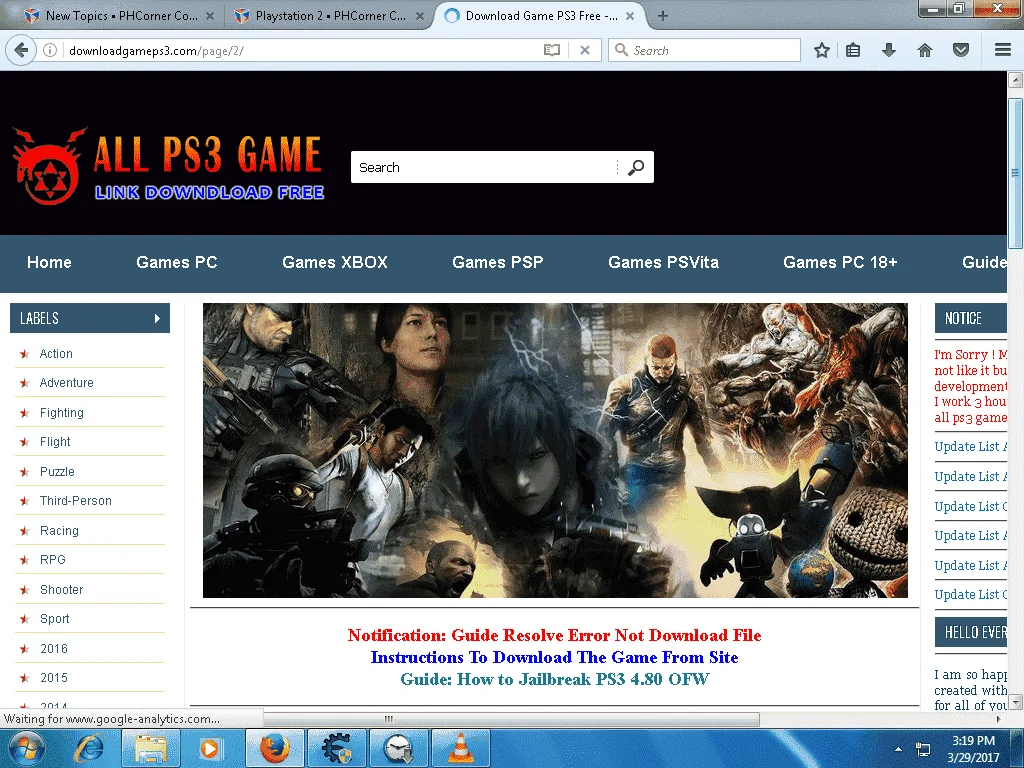Image resolution: width=1024 pixels, height=768 pixels.
Task: Open Games PC menu item
Action: coord(176,263)
